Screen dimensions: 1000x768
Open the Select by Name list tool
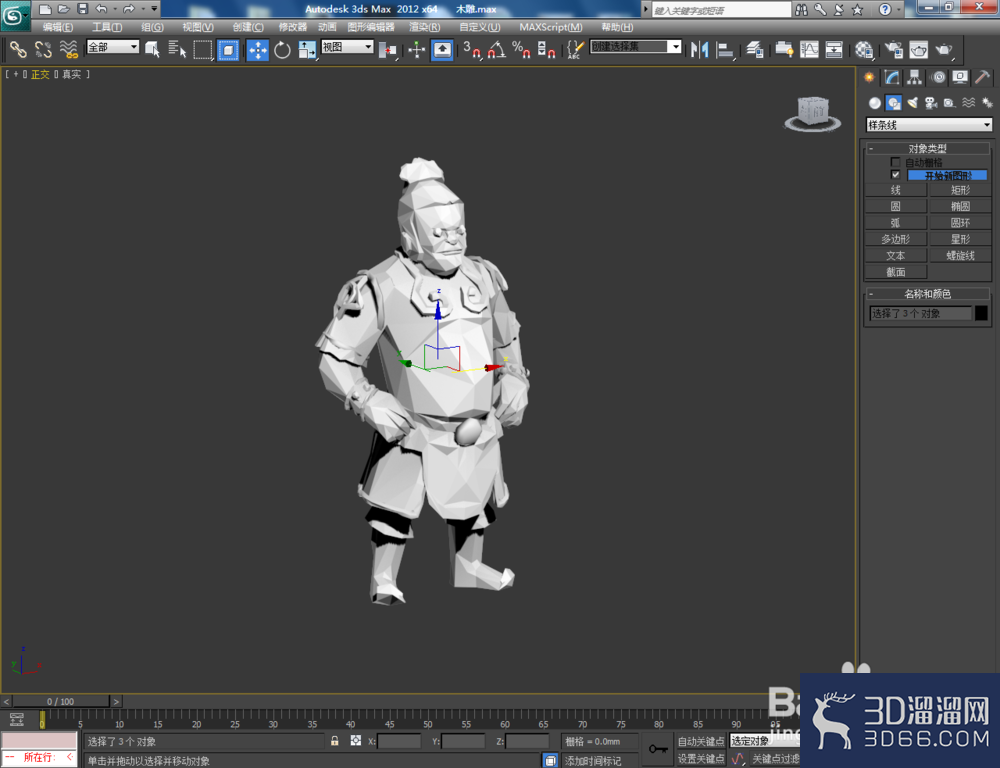pos(177,49)
